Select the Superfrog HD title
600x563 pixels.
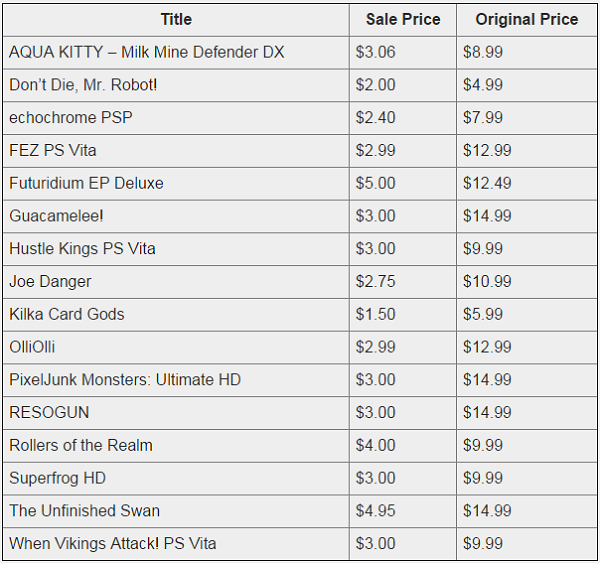click(x=57, y=478)
